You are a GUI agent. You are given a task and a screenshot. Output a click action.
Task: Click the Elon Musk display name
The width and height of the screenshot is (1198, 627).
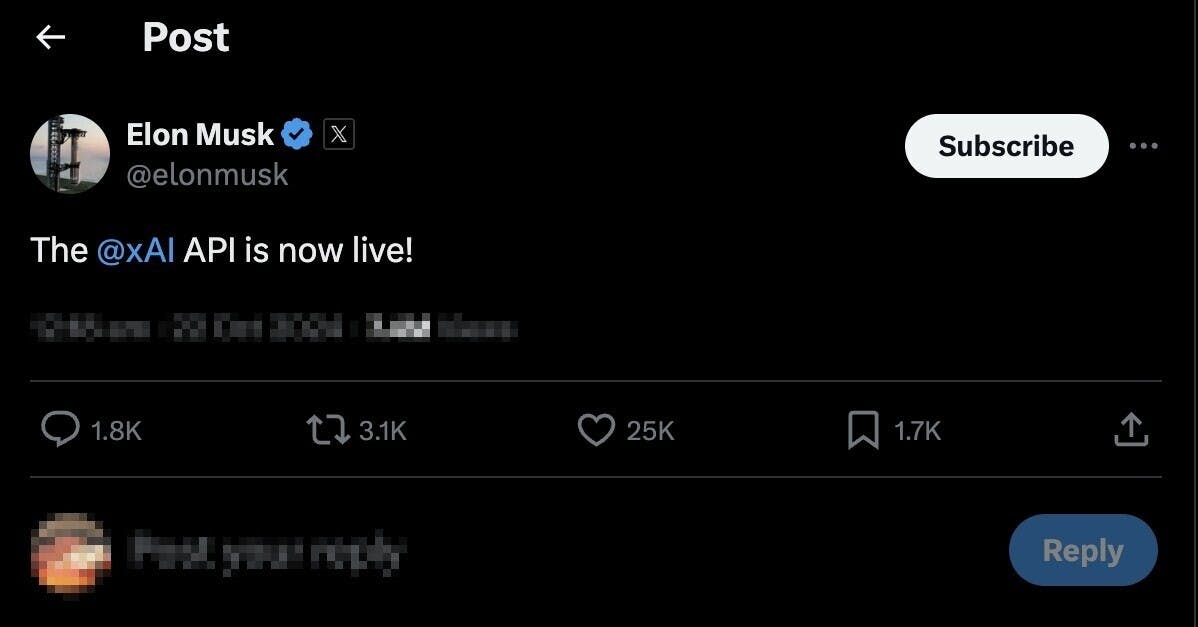tap(200, 134)
